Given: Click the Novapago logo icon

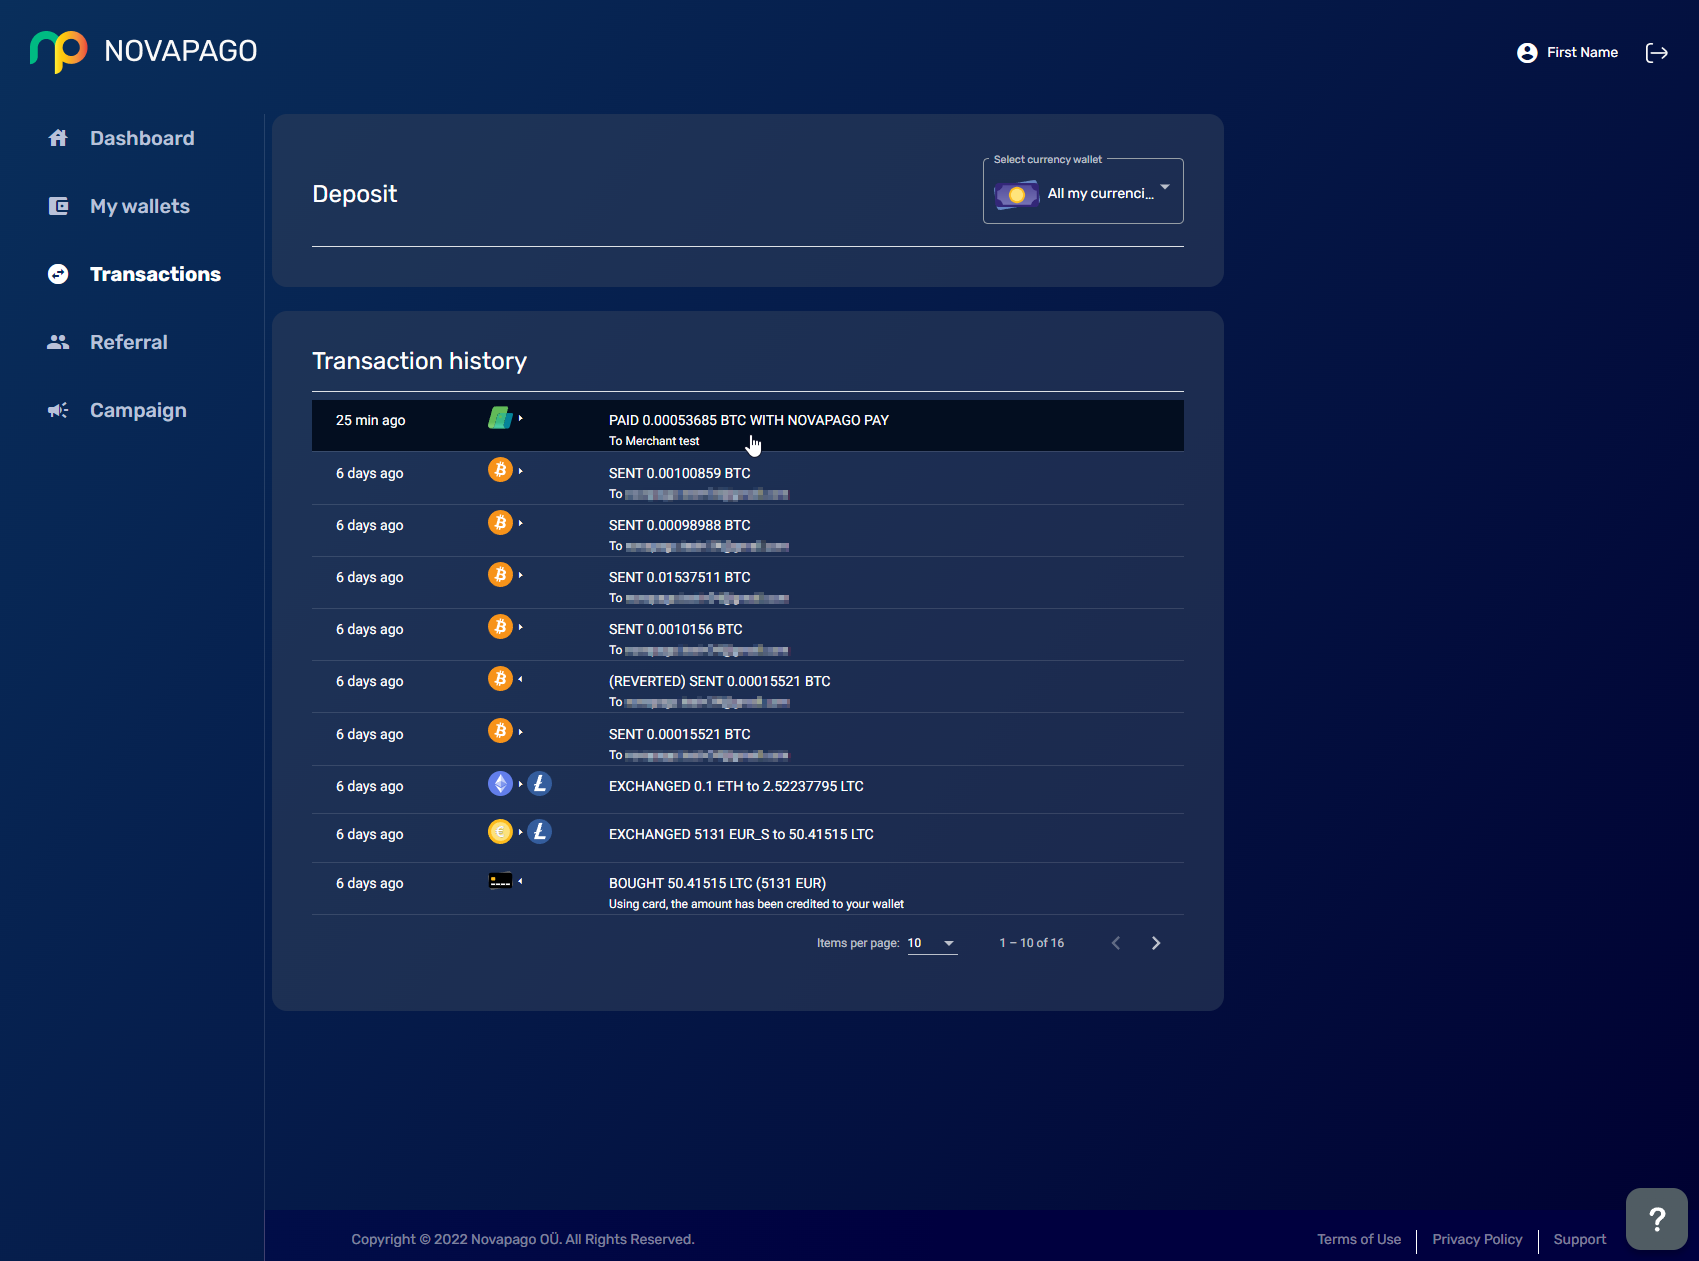Looking at the screenshot, I should point(58,51).
